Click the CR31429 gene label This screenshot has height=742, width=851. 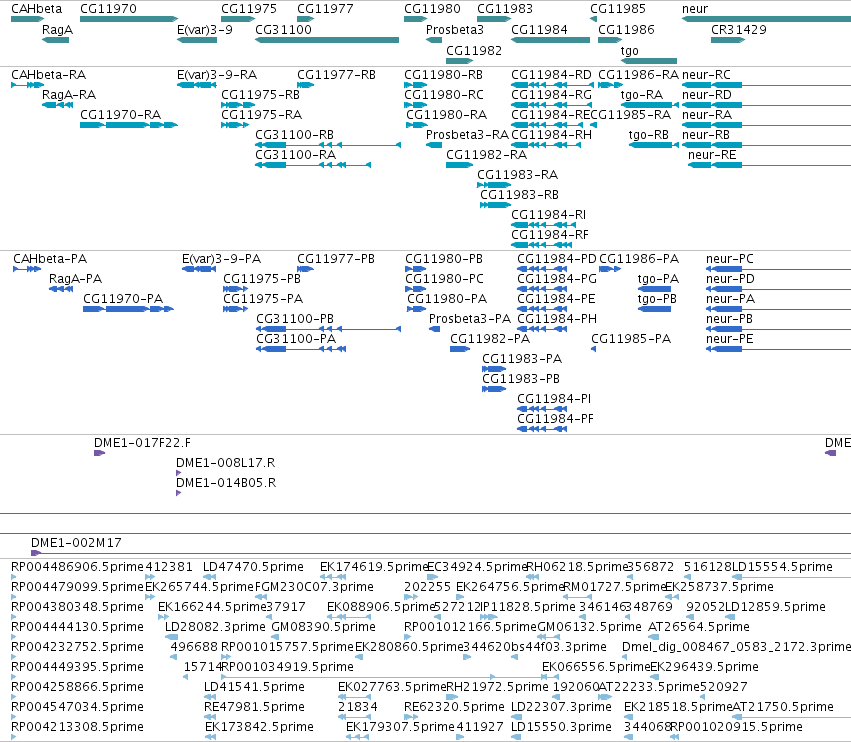(739, 30)
